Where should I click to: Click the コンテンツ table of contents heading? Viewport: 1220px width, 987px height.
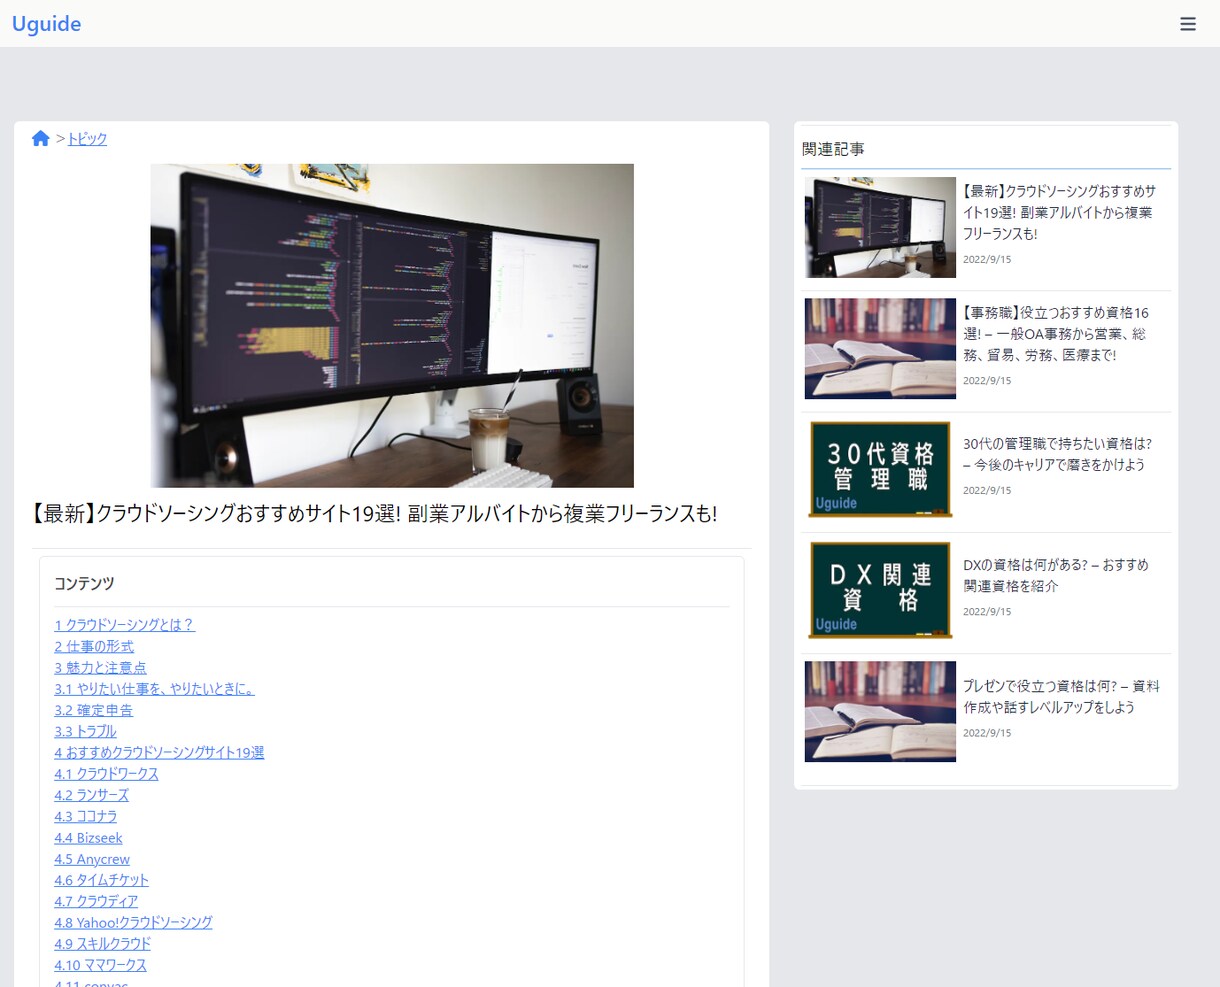84,583
